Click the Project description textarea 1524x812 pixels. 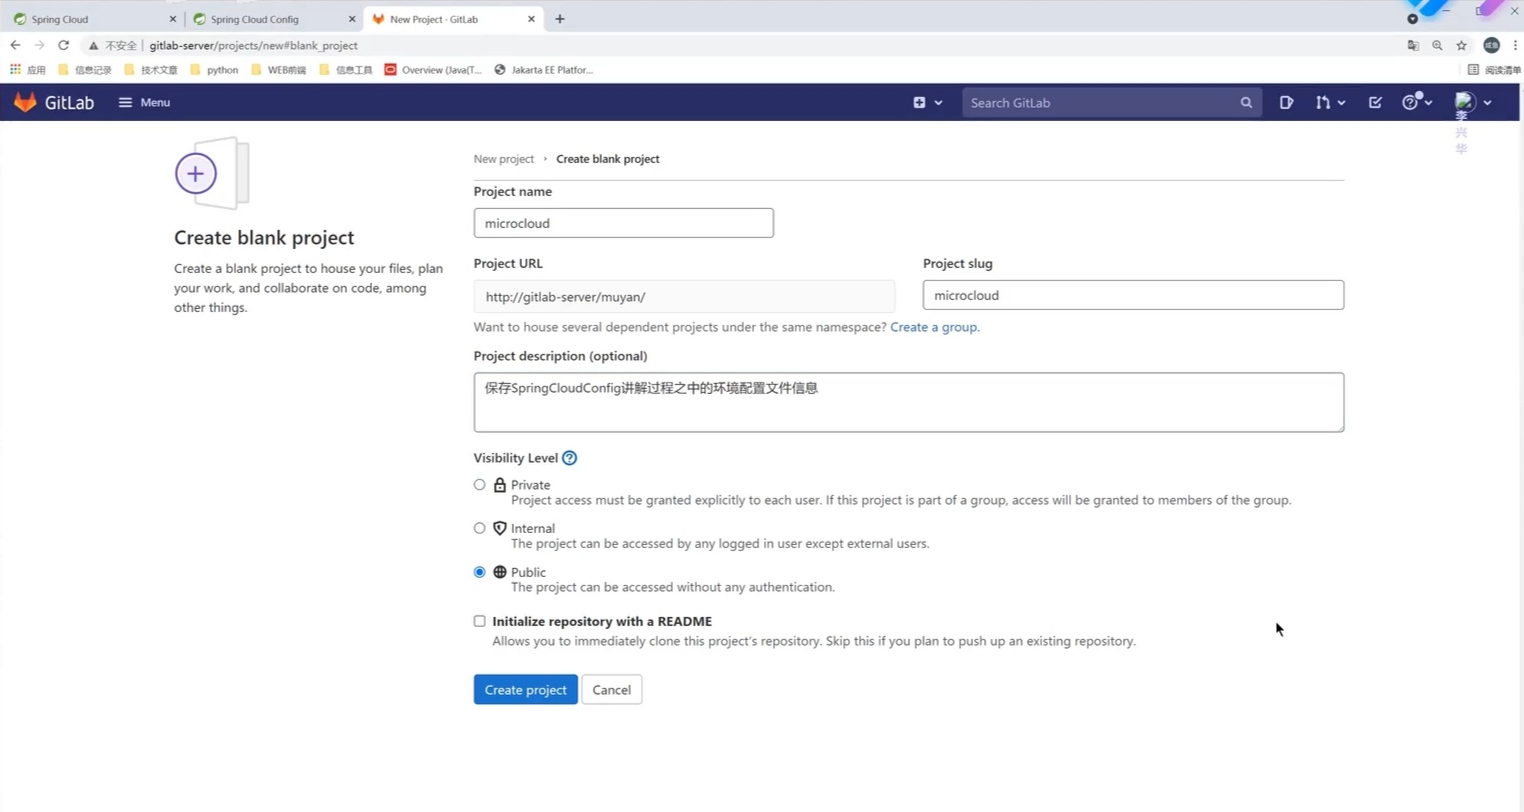(908, 402)
